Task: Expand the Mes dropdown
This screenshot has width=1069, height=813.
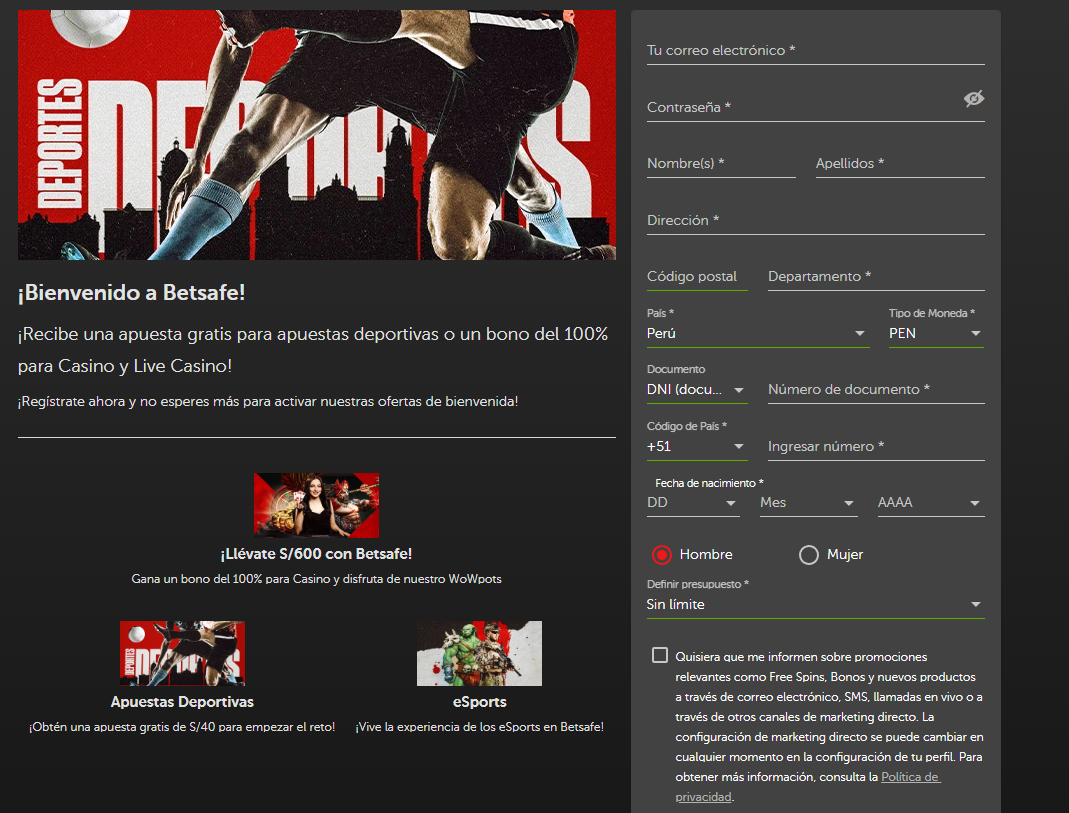Action: pyautogui.click(x=808, y=502)
